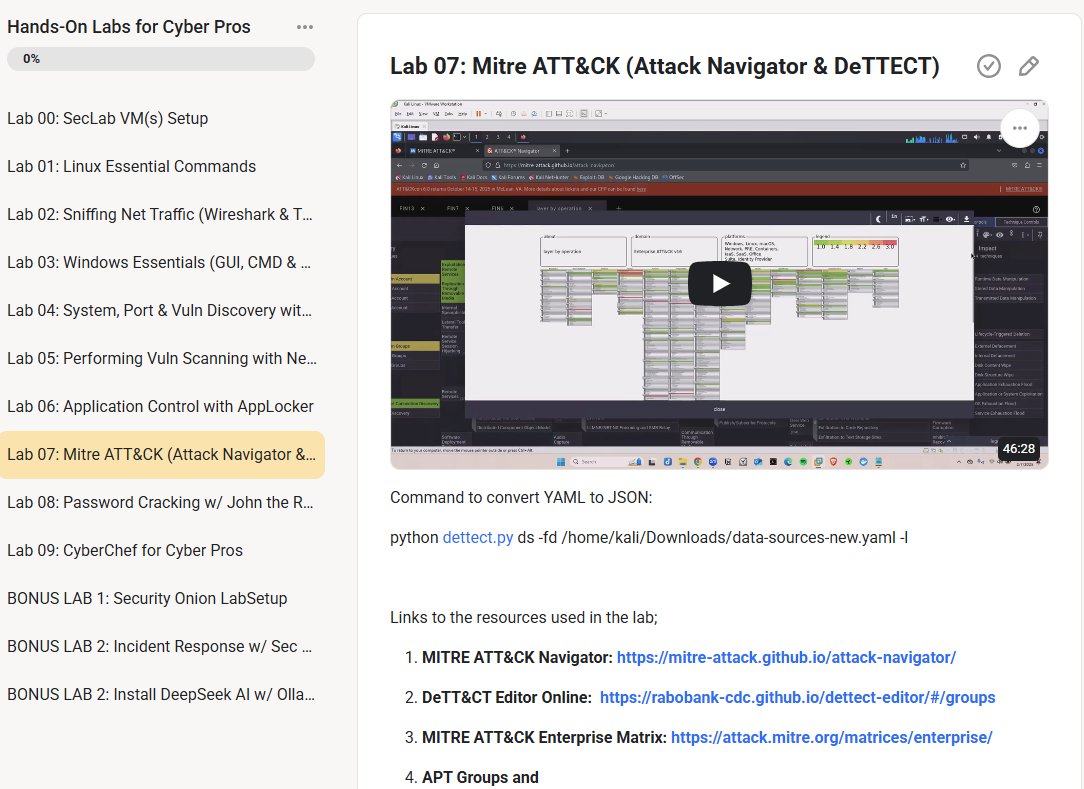Select Lab 07: Mitre ATT&CK in sidebar
Viewport: 1084px width, 789px height.
click(162, 454)
